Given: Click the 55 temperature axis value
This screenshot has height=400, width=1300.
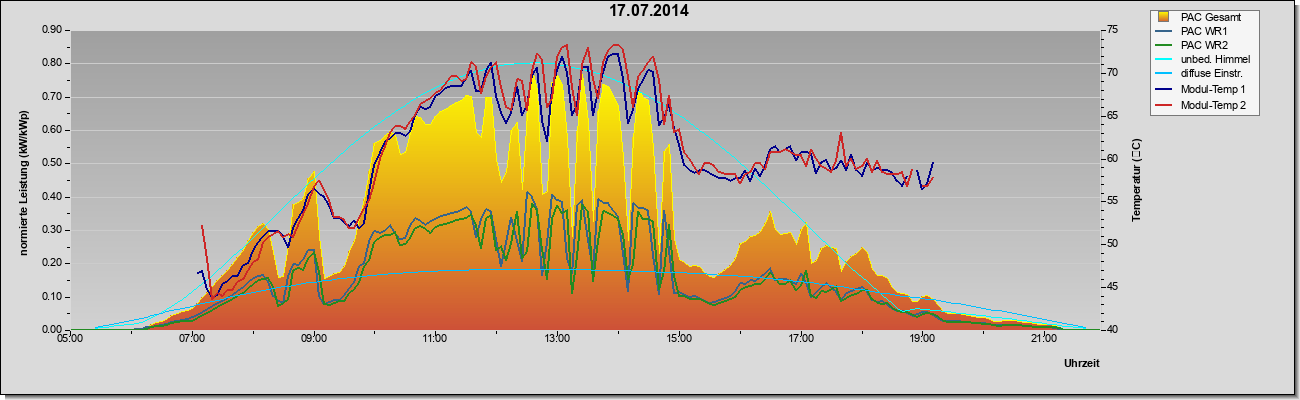Looking at the screenshot, I should pyautogui.click(x=1113, y=201).
